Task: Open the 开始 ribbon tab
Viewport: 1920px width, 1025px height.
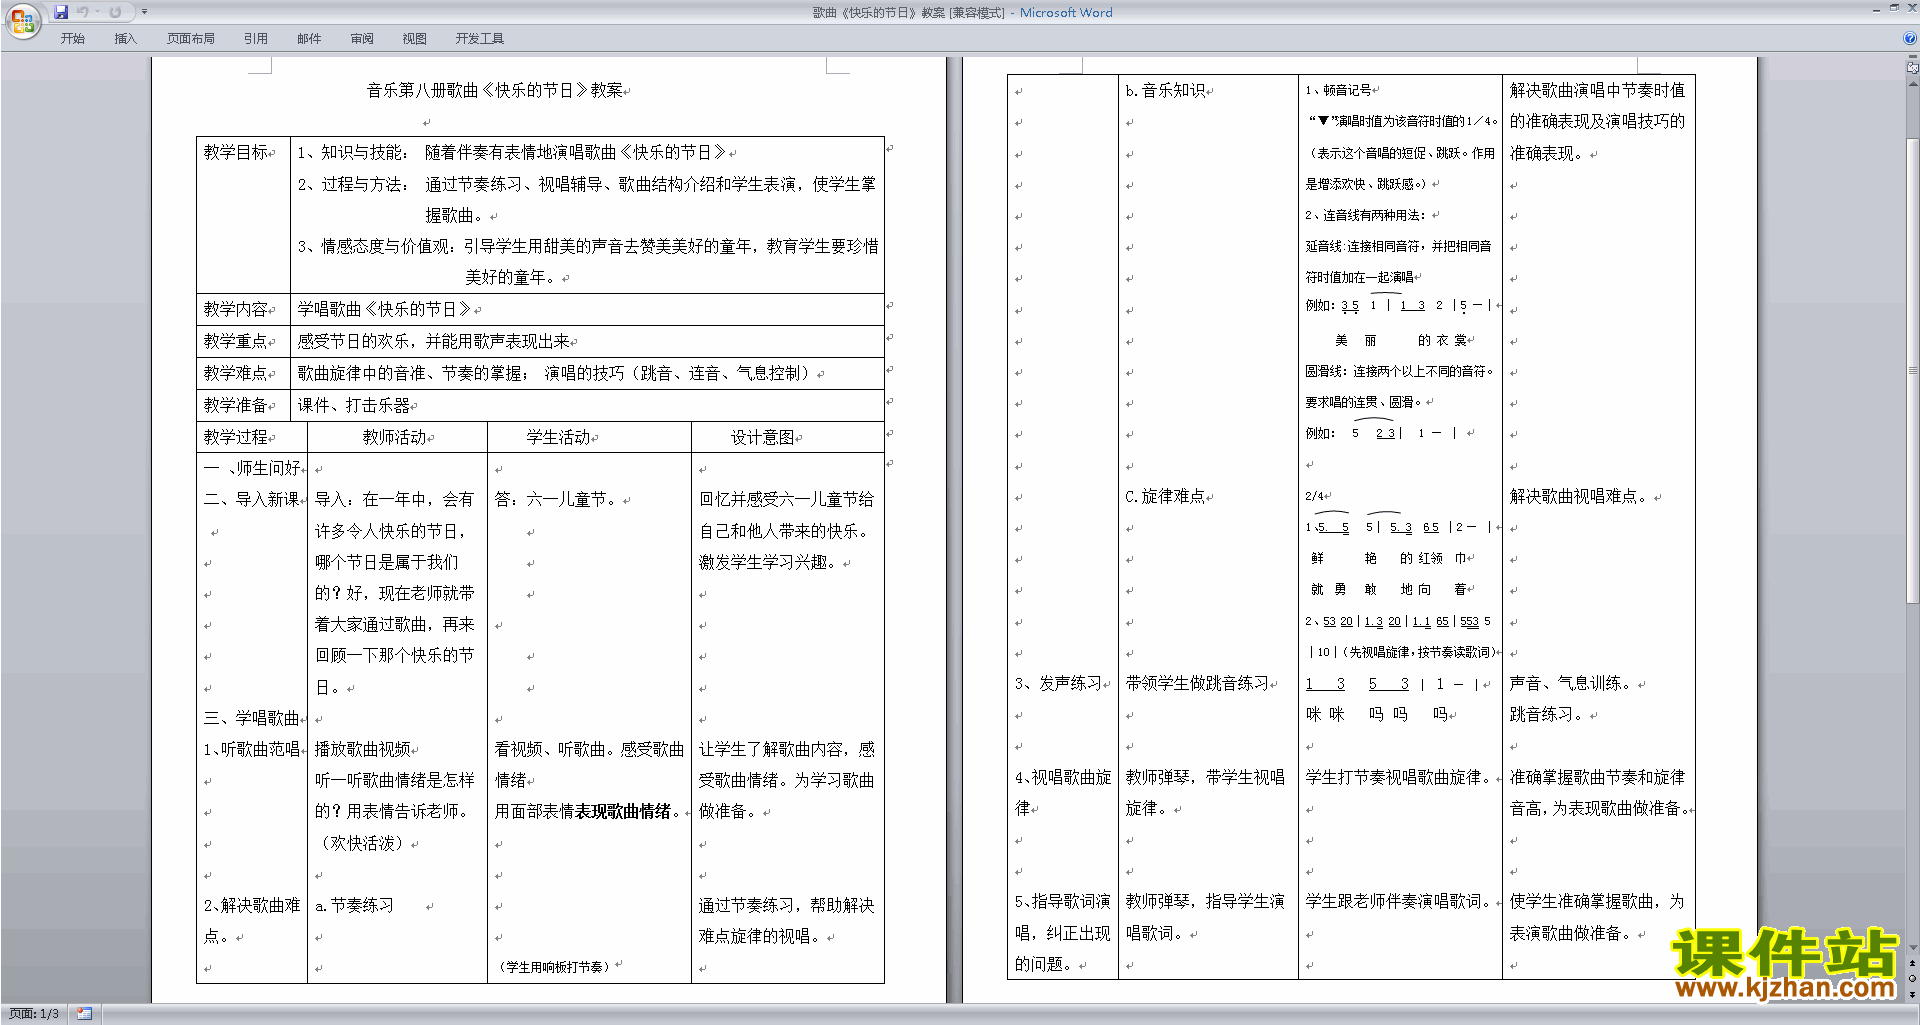Action: [x=72, y=38]
